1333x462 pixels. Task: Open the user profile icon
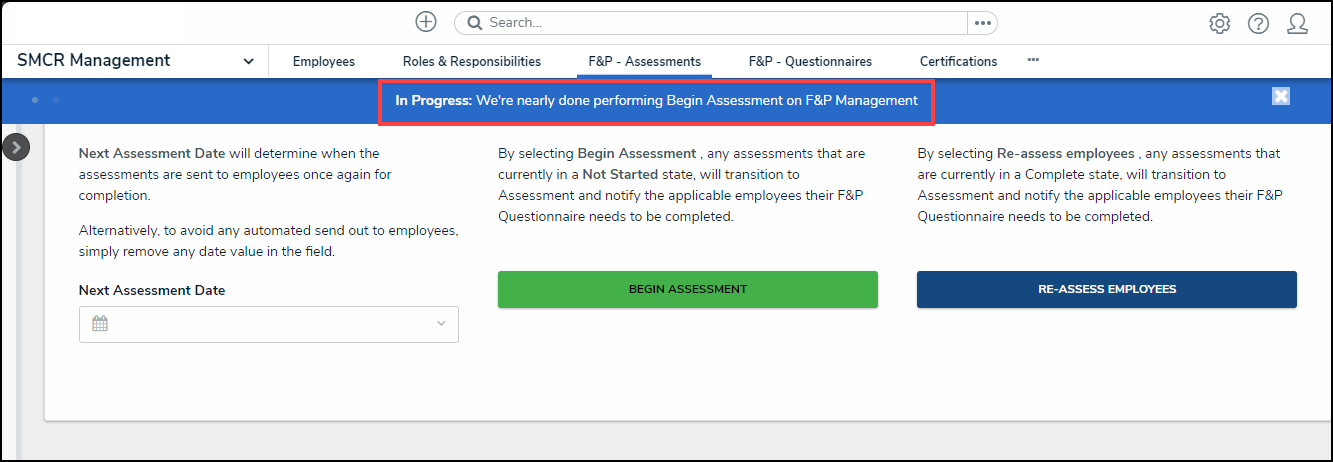[x=1297, y=23]
